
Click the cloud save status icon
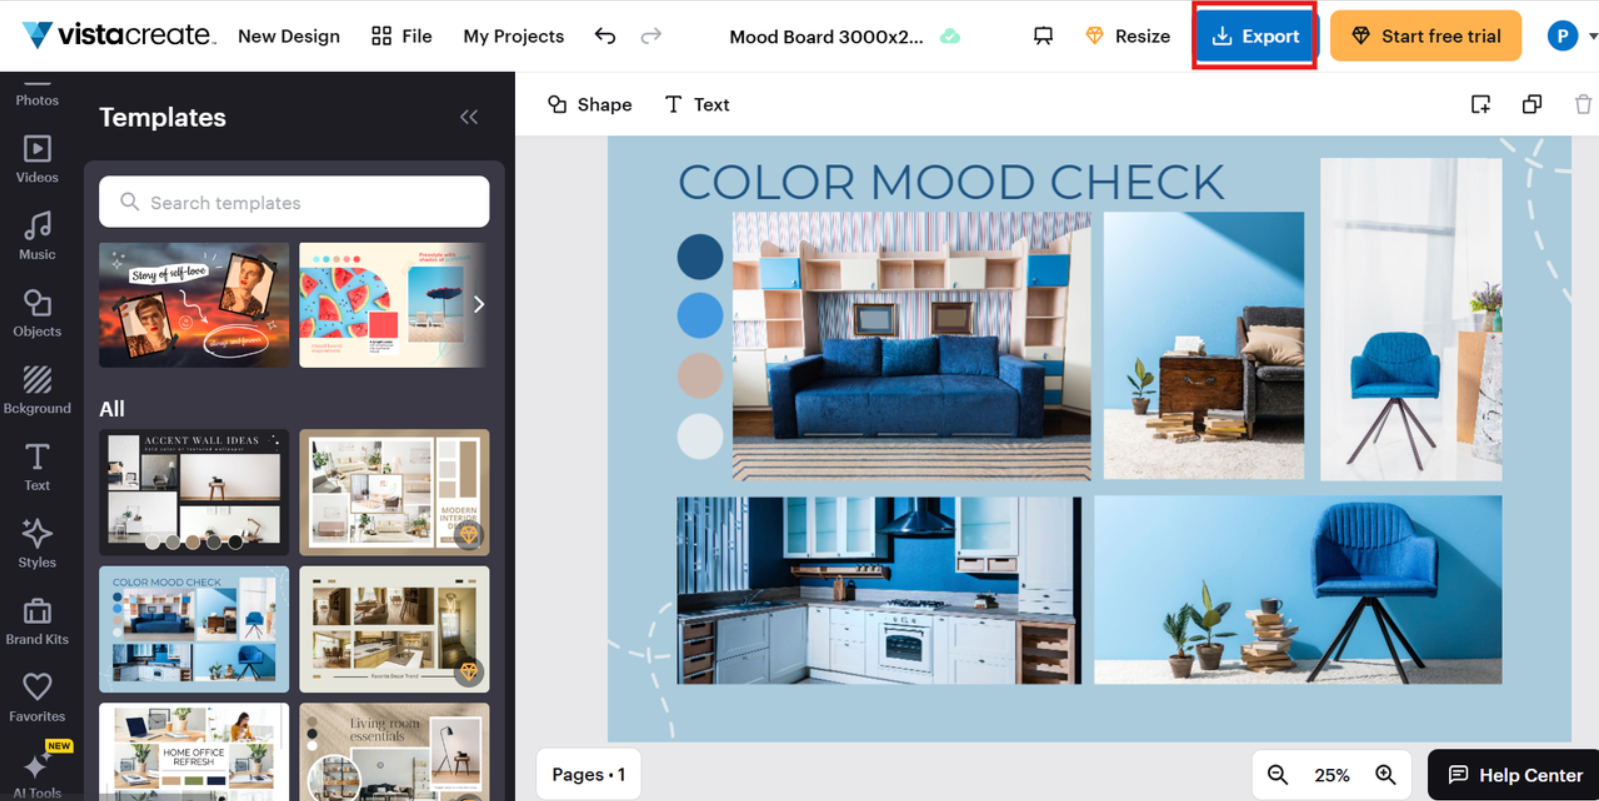pyautogui.click(x=950, y=36)
